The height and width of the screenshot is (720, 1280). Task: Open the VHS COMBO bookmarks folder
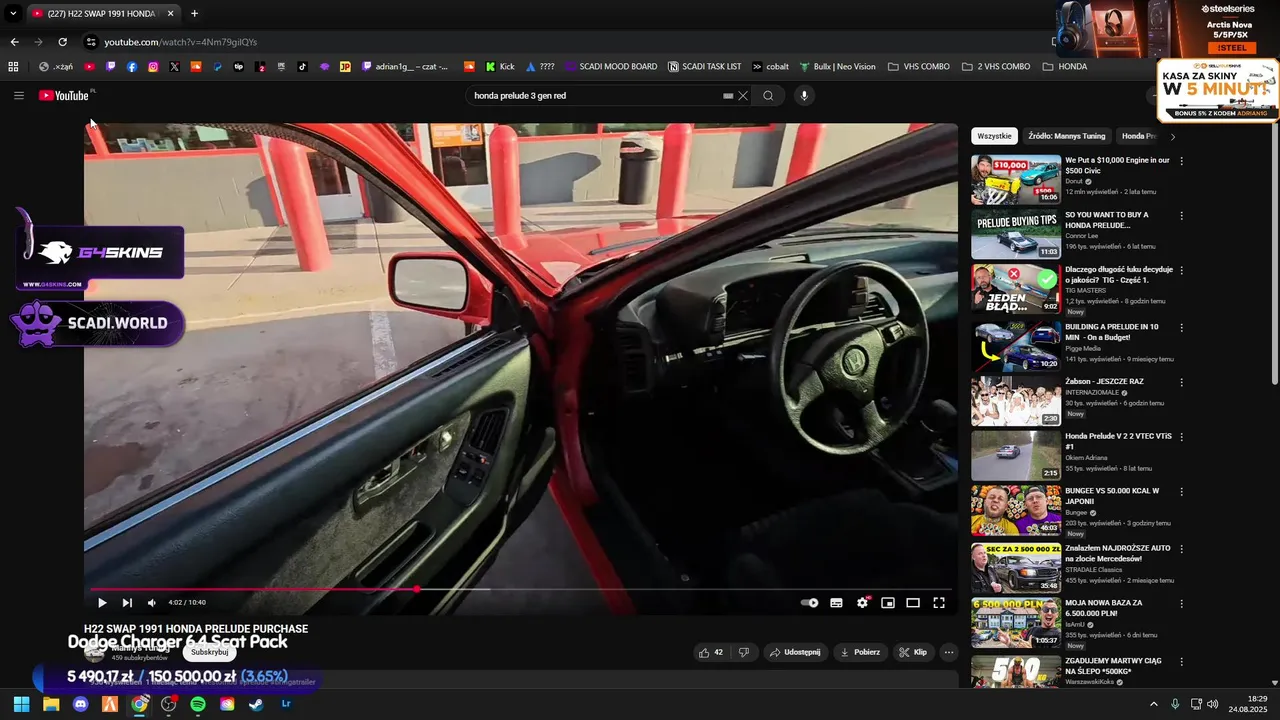[919, 67]
